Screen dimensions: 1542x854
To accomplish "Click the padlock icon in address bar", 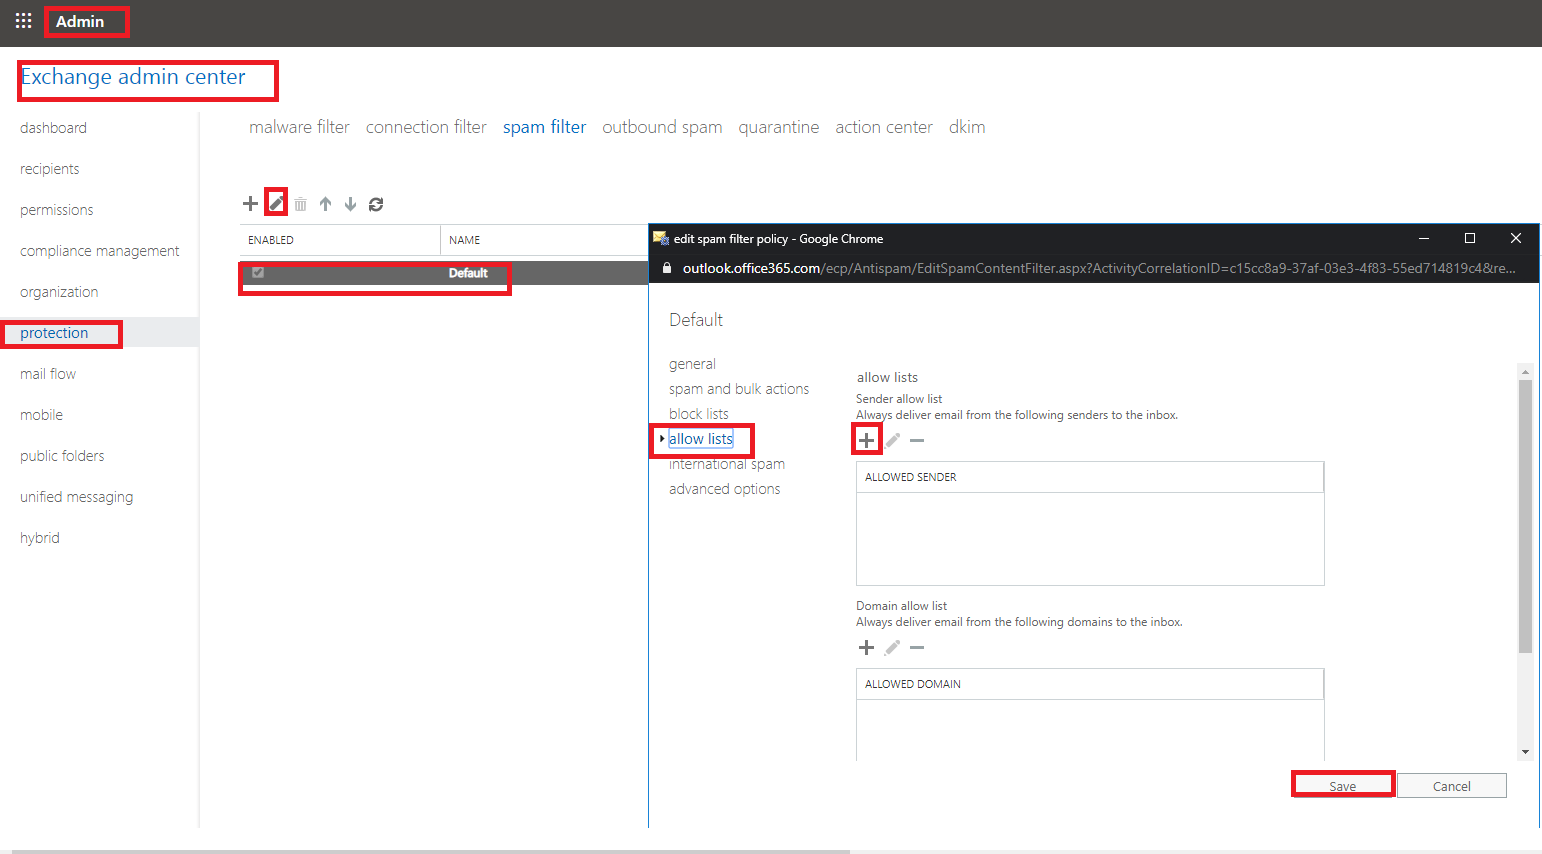I will pyautogui.click(x=666, y=268).
